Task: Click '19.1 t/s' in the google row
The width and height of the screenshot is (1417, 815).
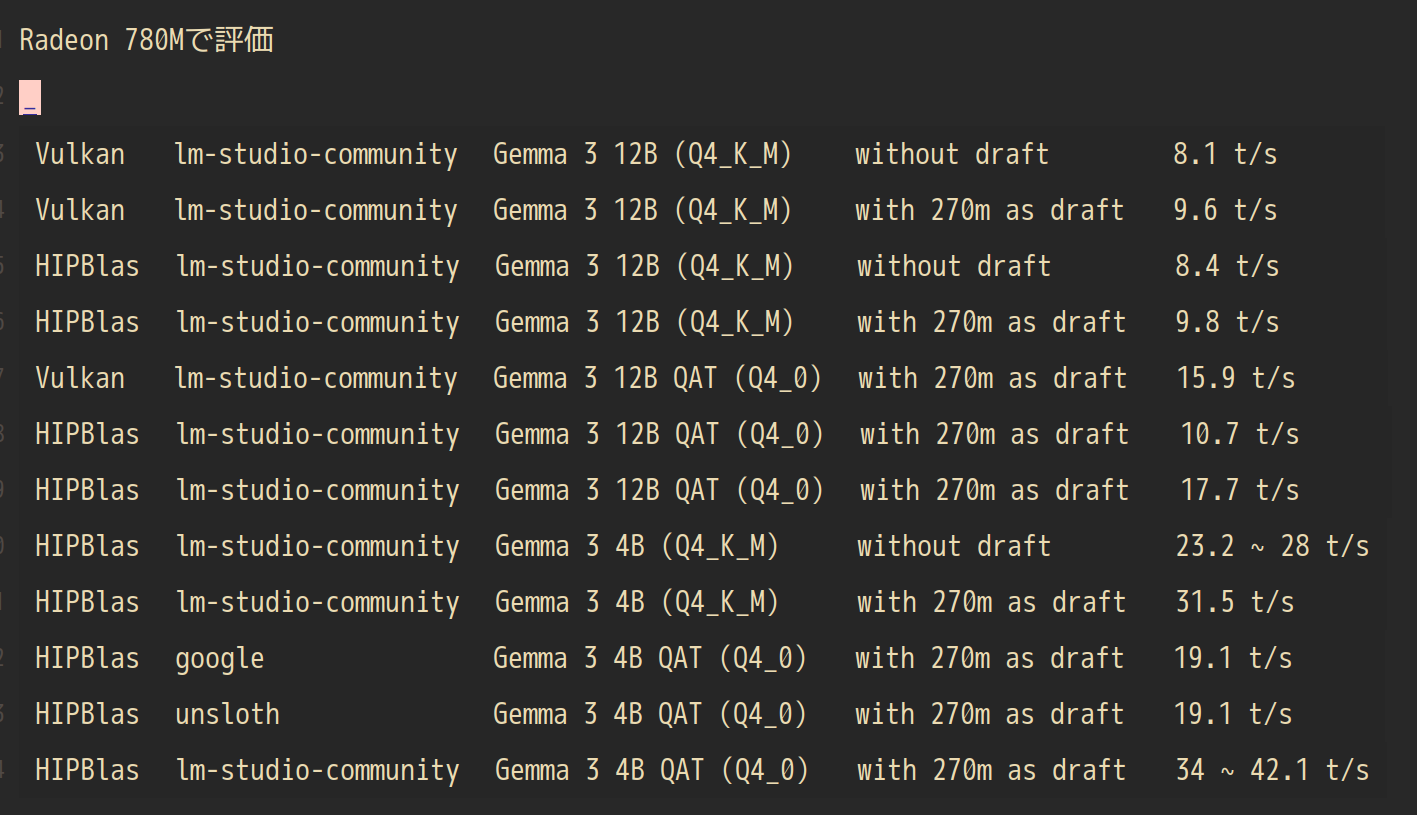Action: coord(1233,658)
